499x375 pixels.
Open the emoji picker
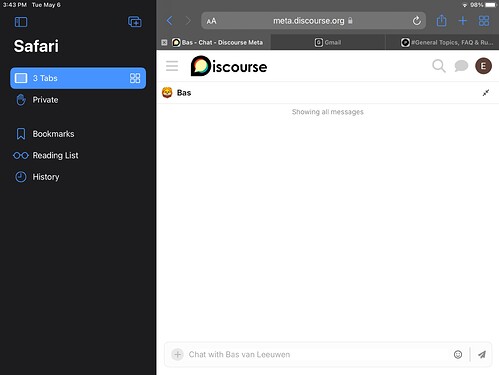[x=458, y=354]
